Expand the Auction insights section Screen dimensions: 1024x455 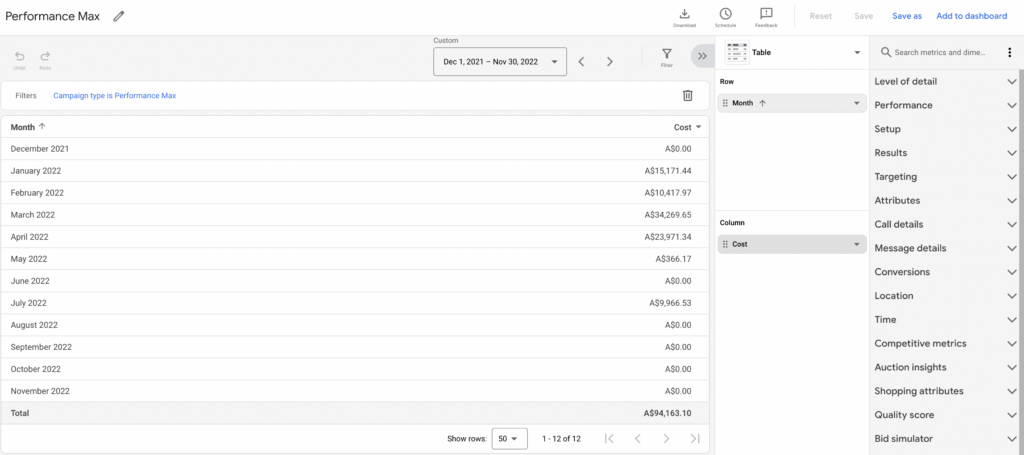945,367
